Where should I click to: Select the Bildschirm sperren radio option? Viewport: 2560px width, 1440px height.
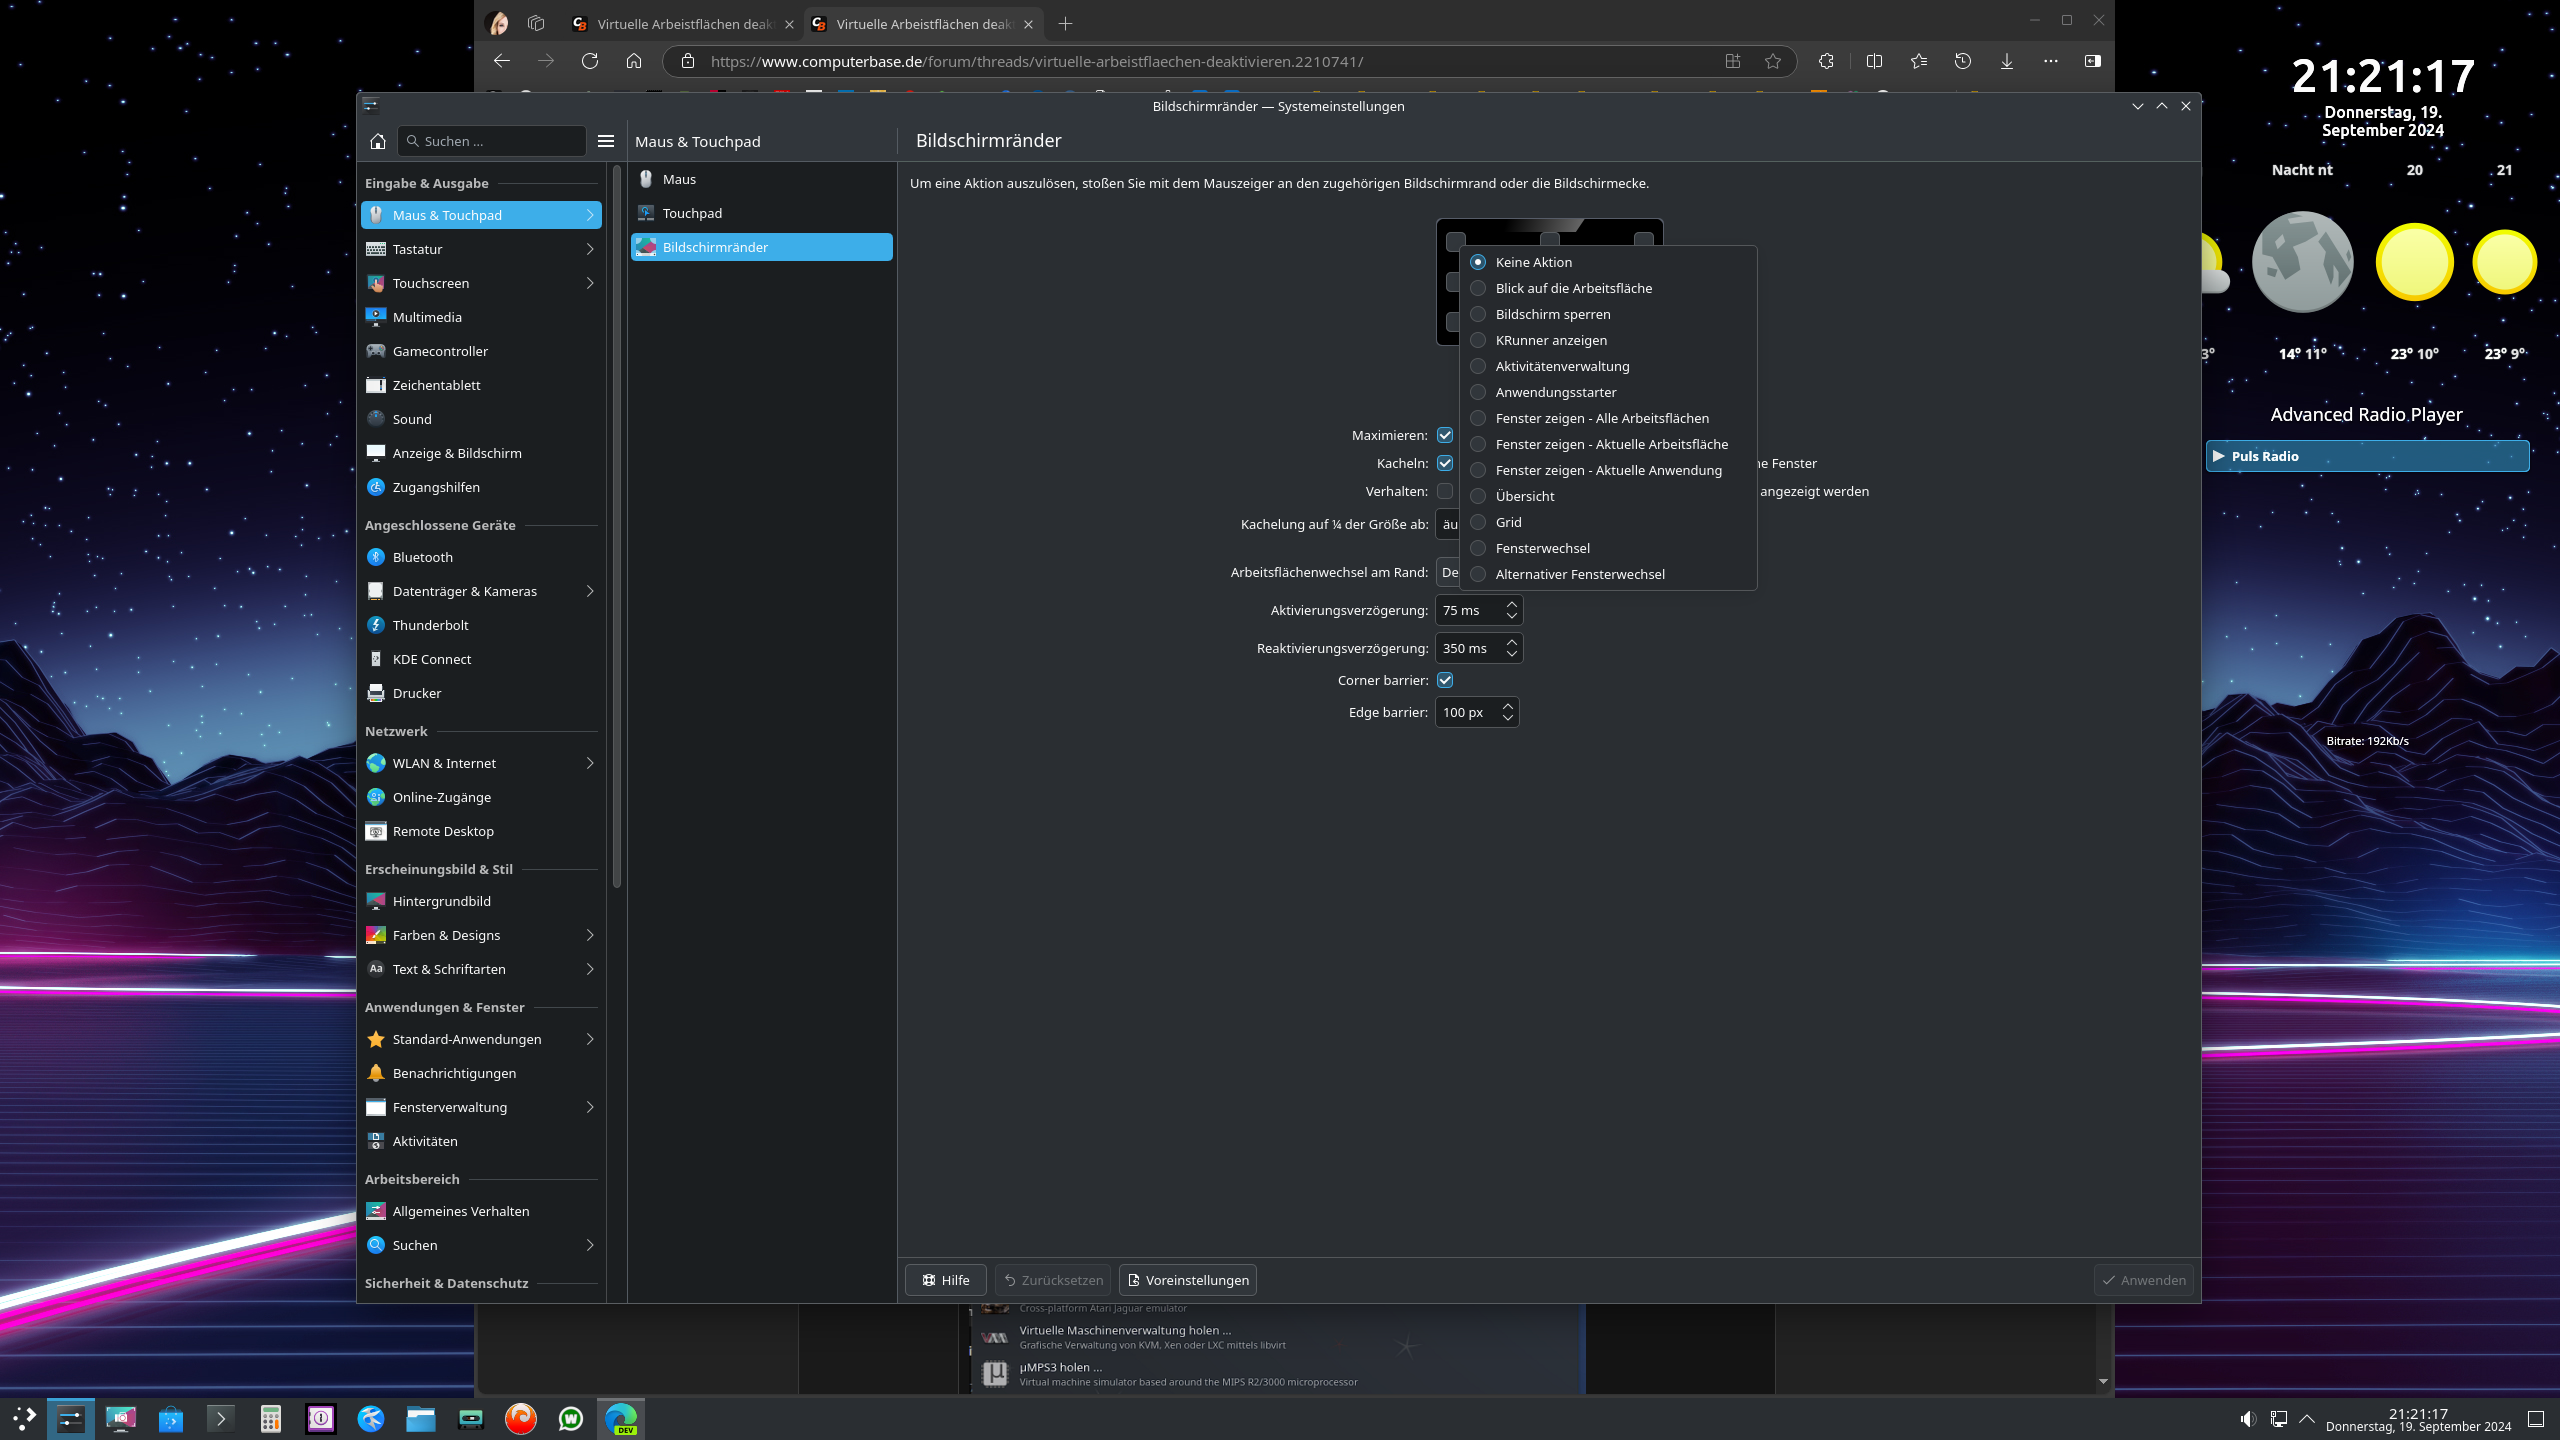[x=1478, y=314]
